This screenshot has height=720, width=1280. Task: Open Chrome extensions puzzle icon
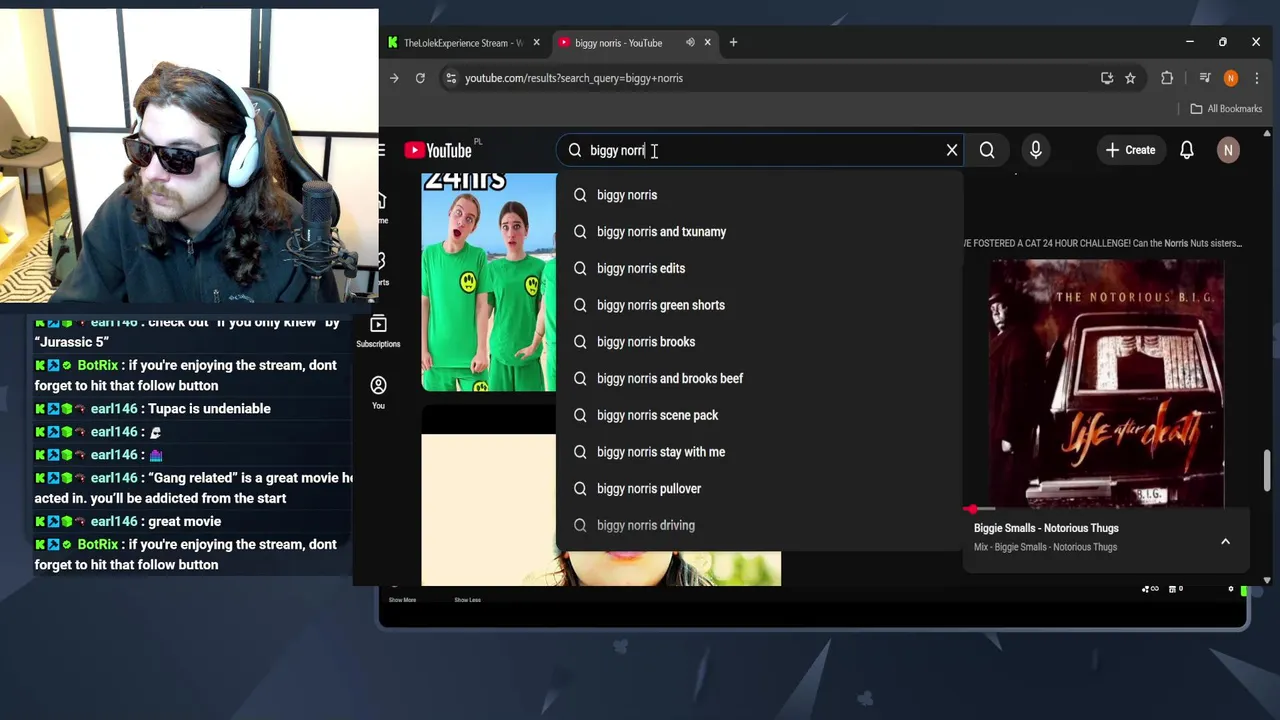(x=1167, y=78)
